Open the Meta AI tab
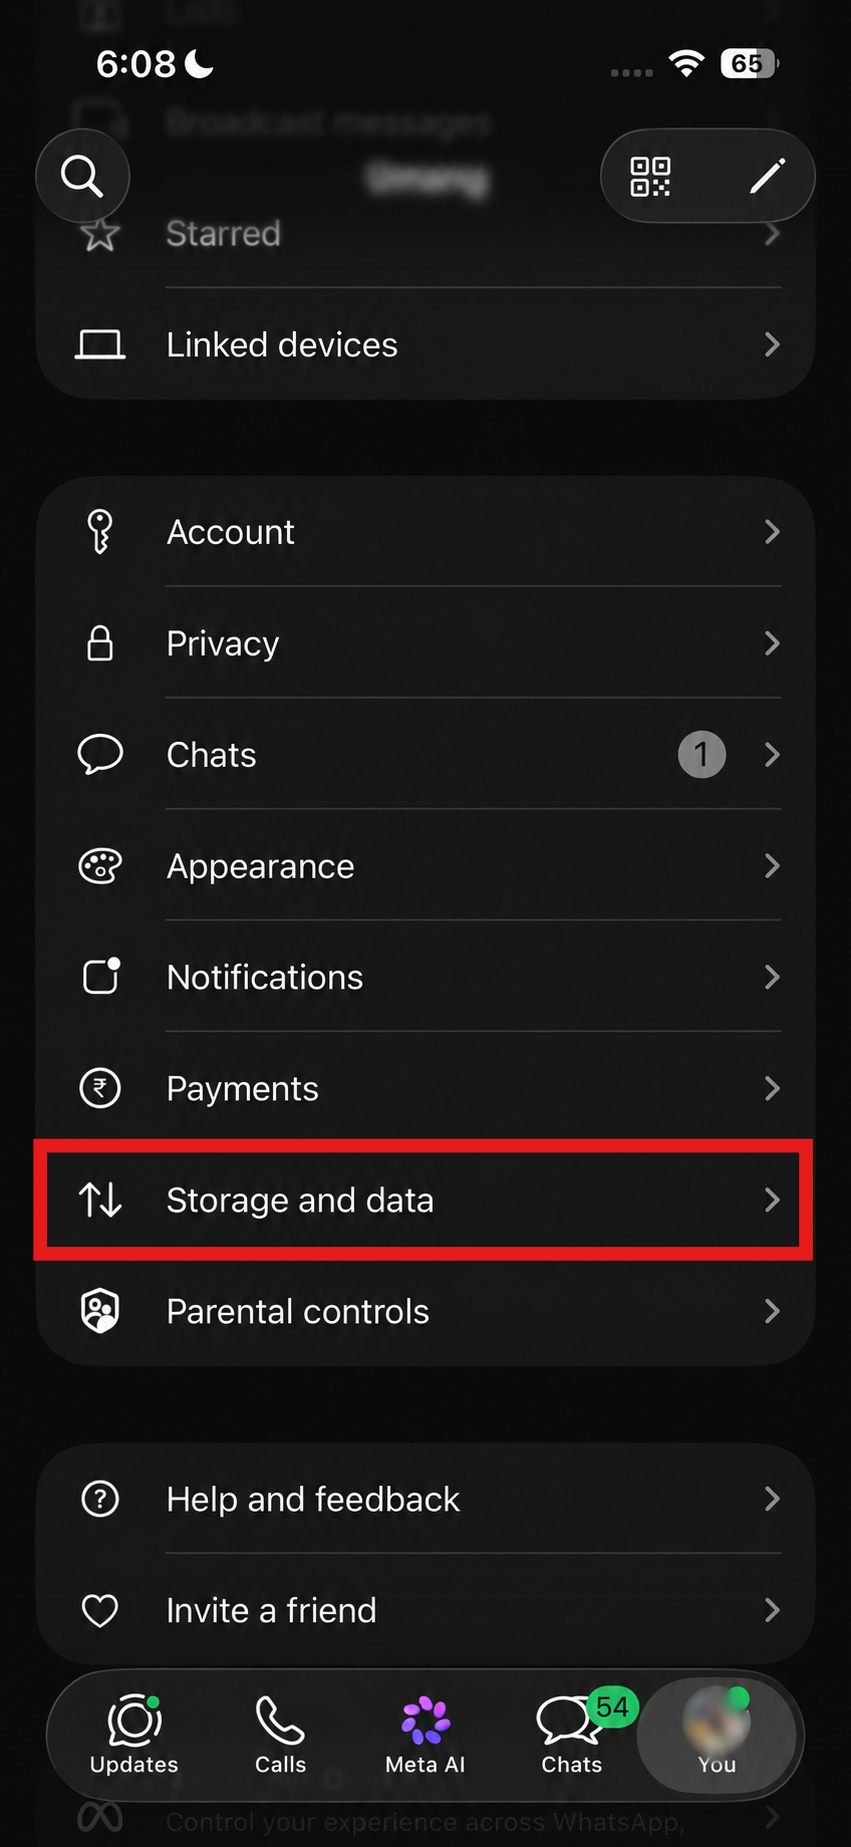The height and width of the screenshot is (1847, 851). (x=425, y=1734)
